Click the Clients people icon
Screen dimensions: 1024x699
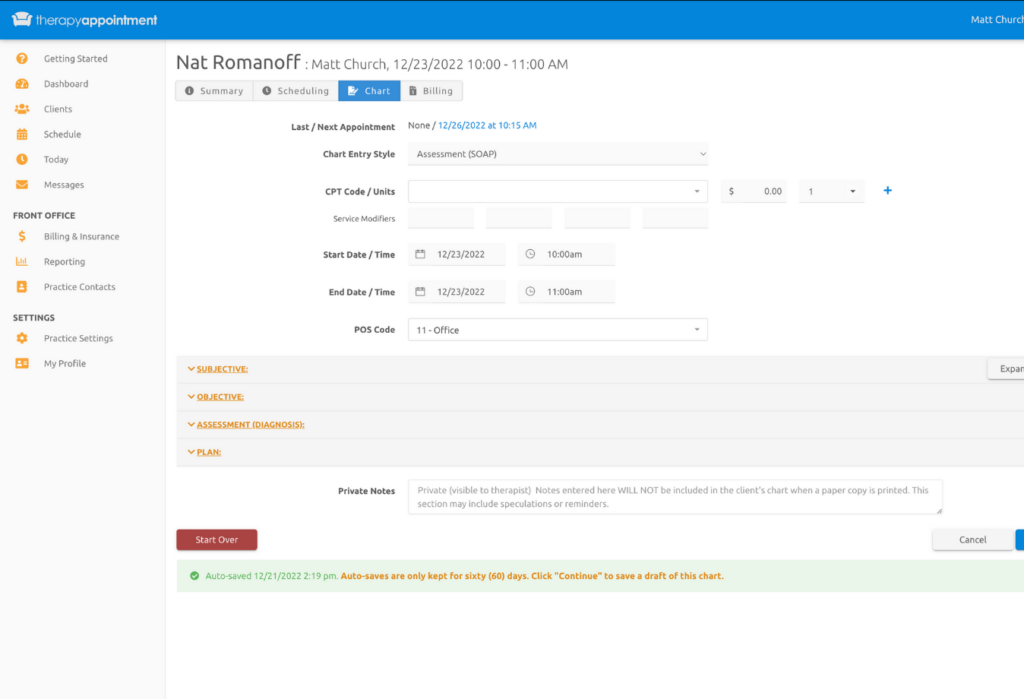(22, 109)
